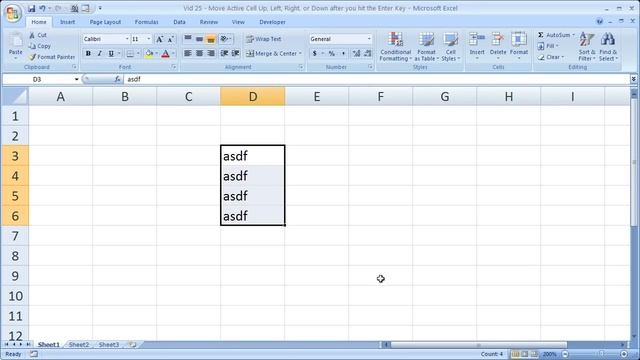Apply red font color
The height and width of the screenshot is (360, 640).
[165, 53]
